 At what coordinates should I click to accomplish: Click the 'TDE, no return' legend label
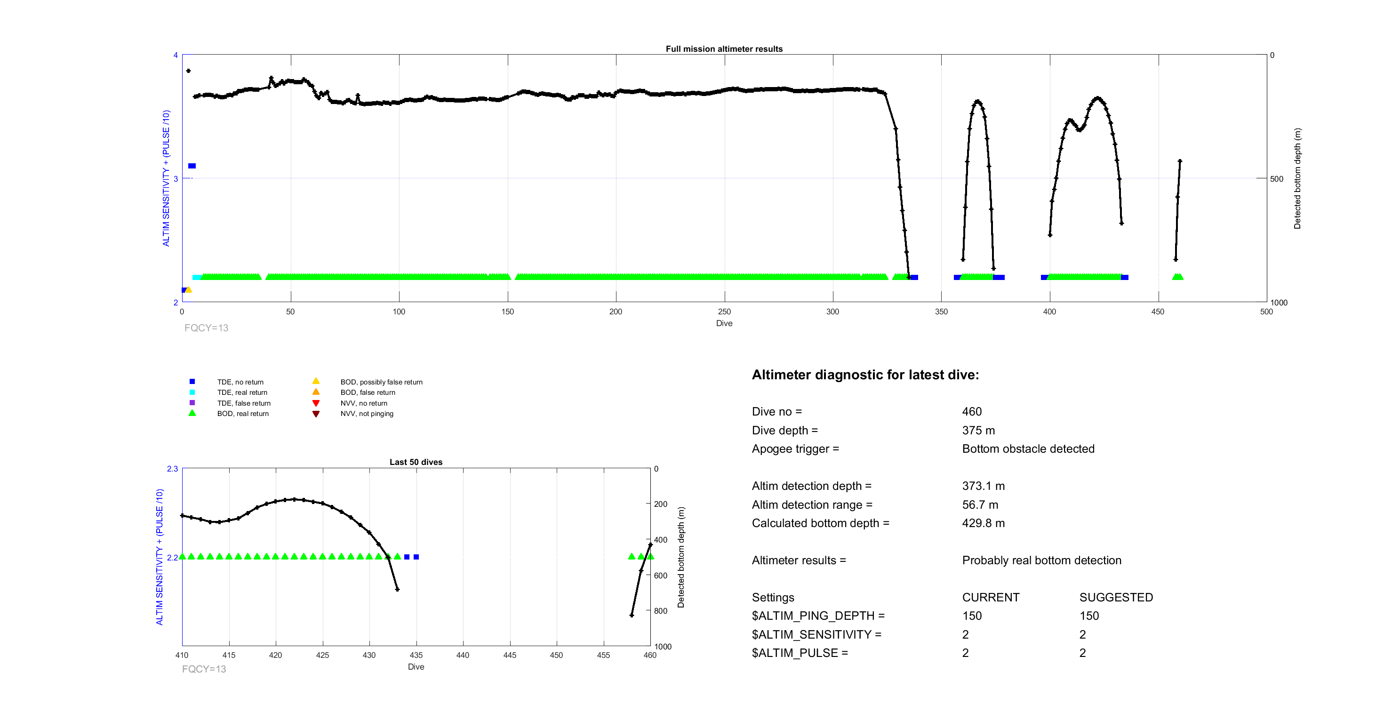coord(240,382)
